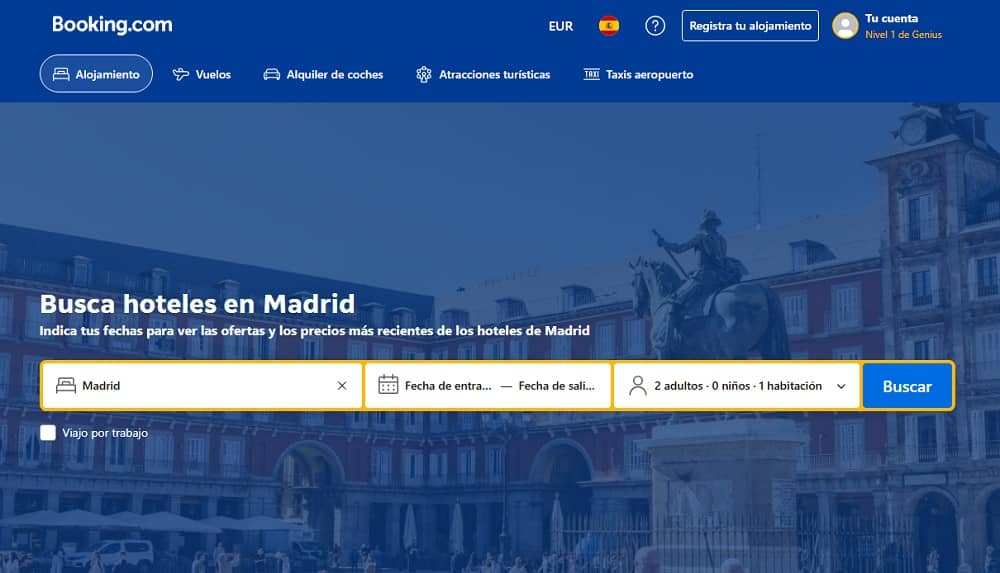Open account via profile avatar icon
This screenshot has width=1000, height=573.
pyautogui.click(x=845, y=26)
